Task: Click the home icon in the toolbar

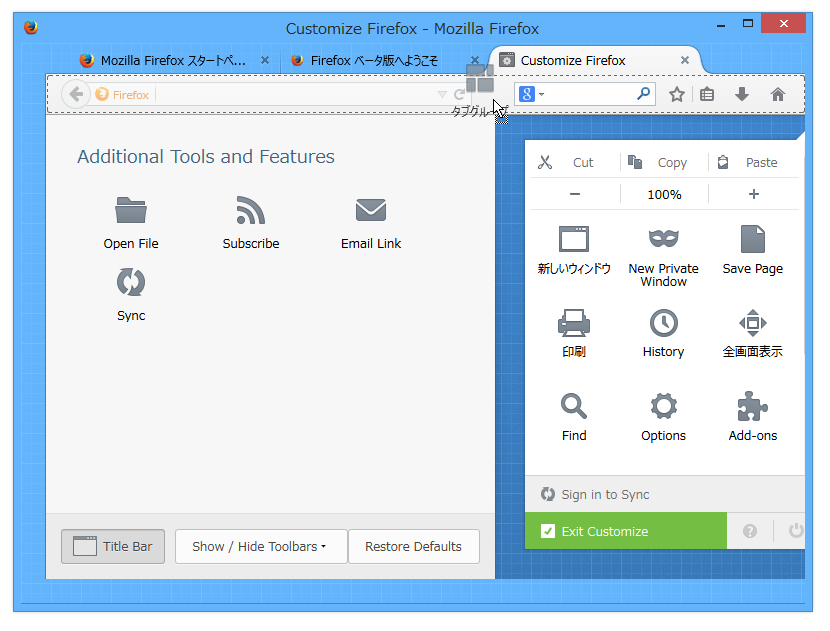Action: 778,95
